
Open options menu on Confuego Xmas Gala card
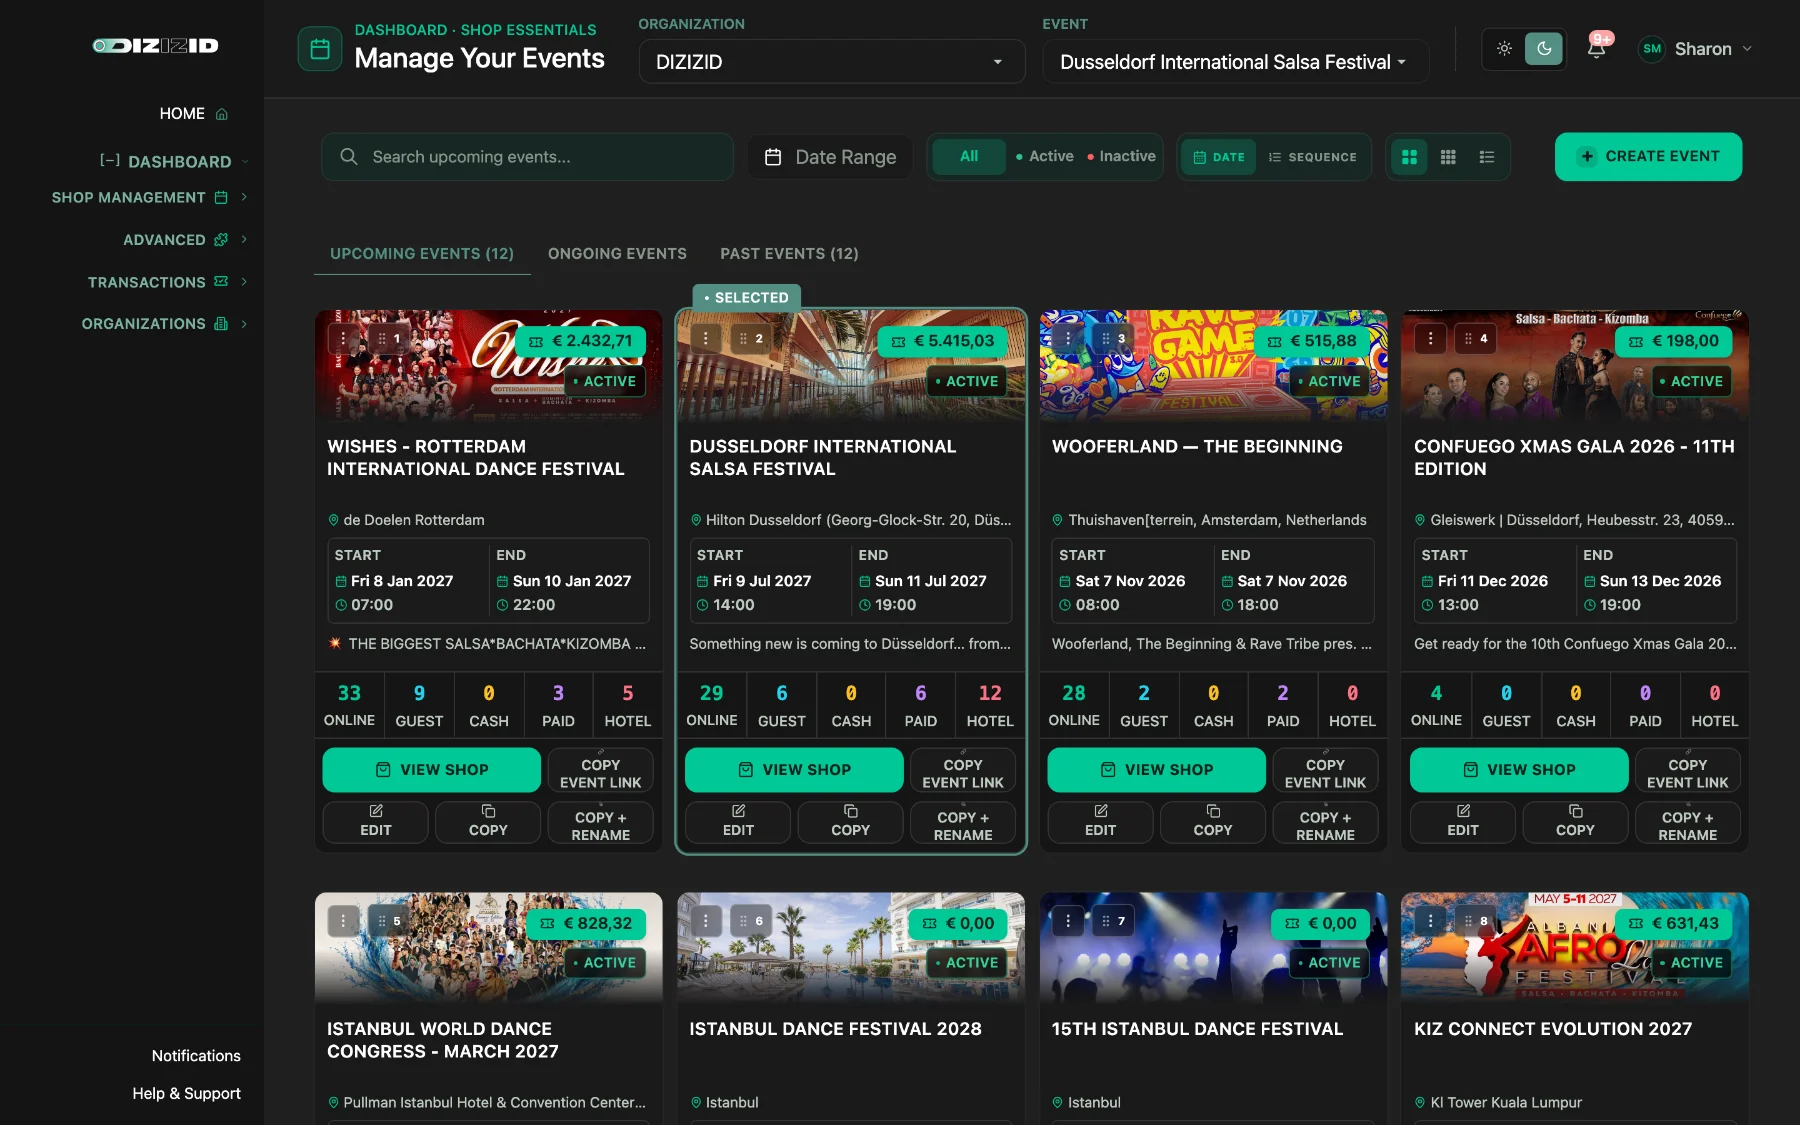[x=1430, y=339]
